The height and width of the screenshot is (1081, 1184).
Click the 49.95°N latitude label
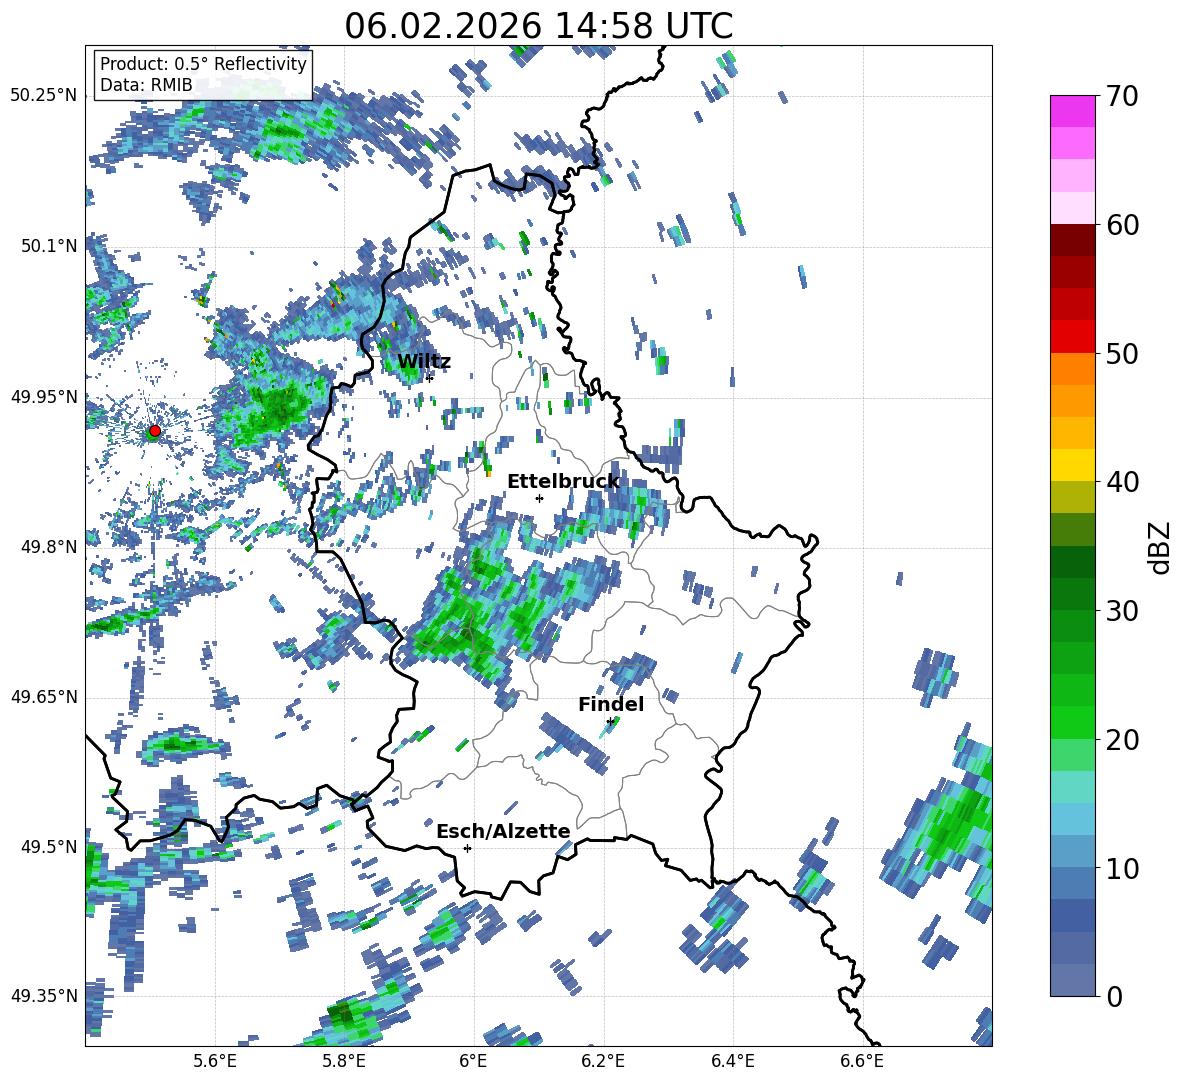pyautogui.click(x=44, y=397)
